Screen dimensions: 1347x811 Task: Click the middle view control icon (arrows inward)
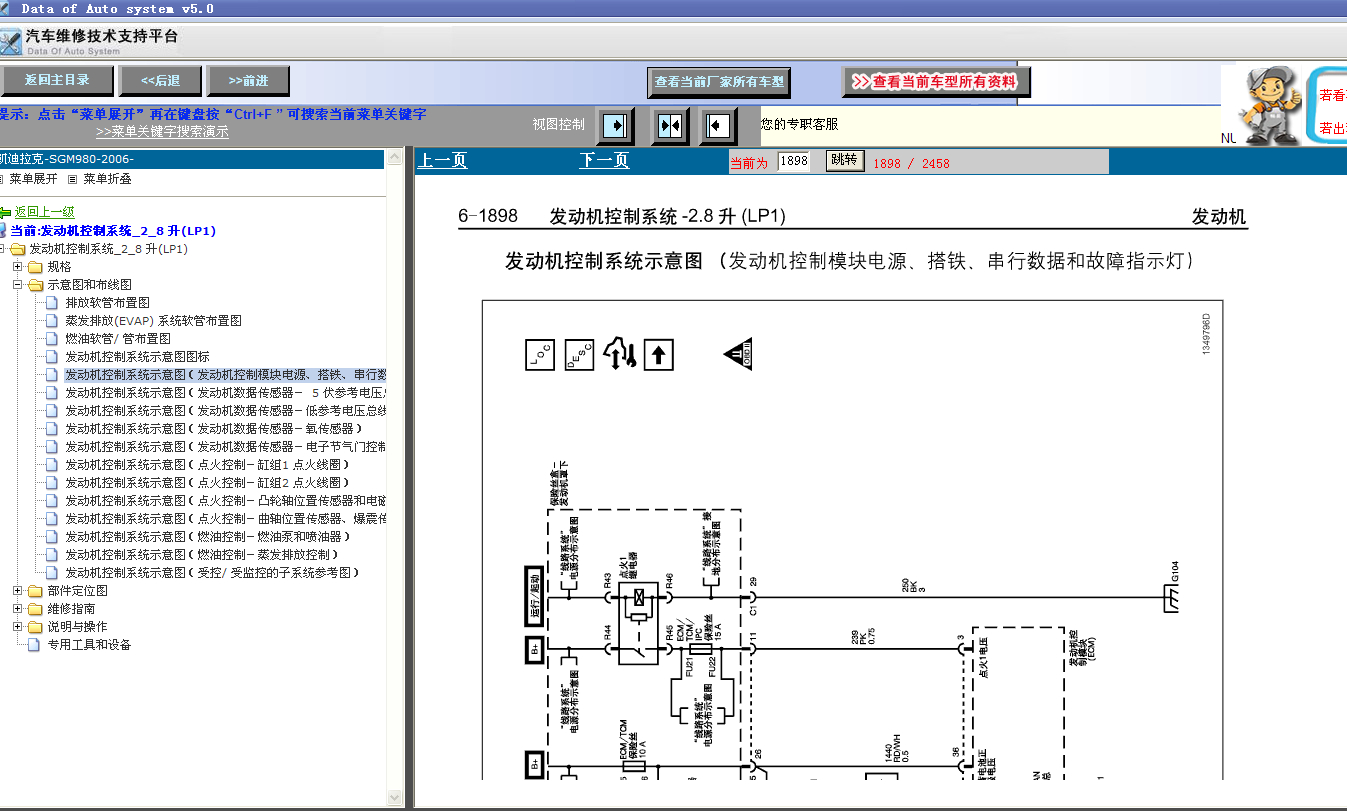tap(670, 125)
